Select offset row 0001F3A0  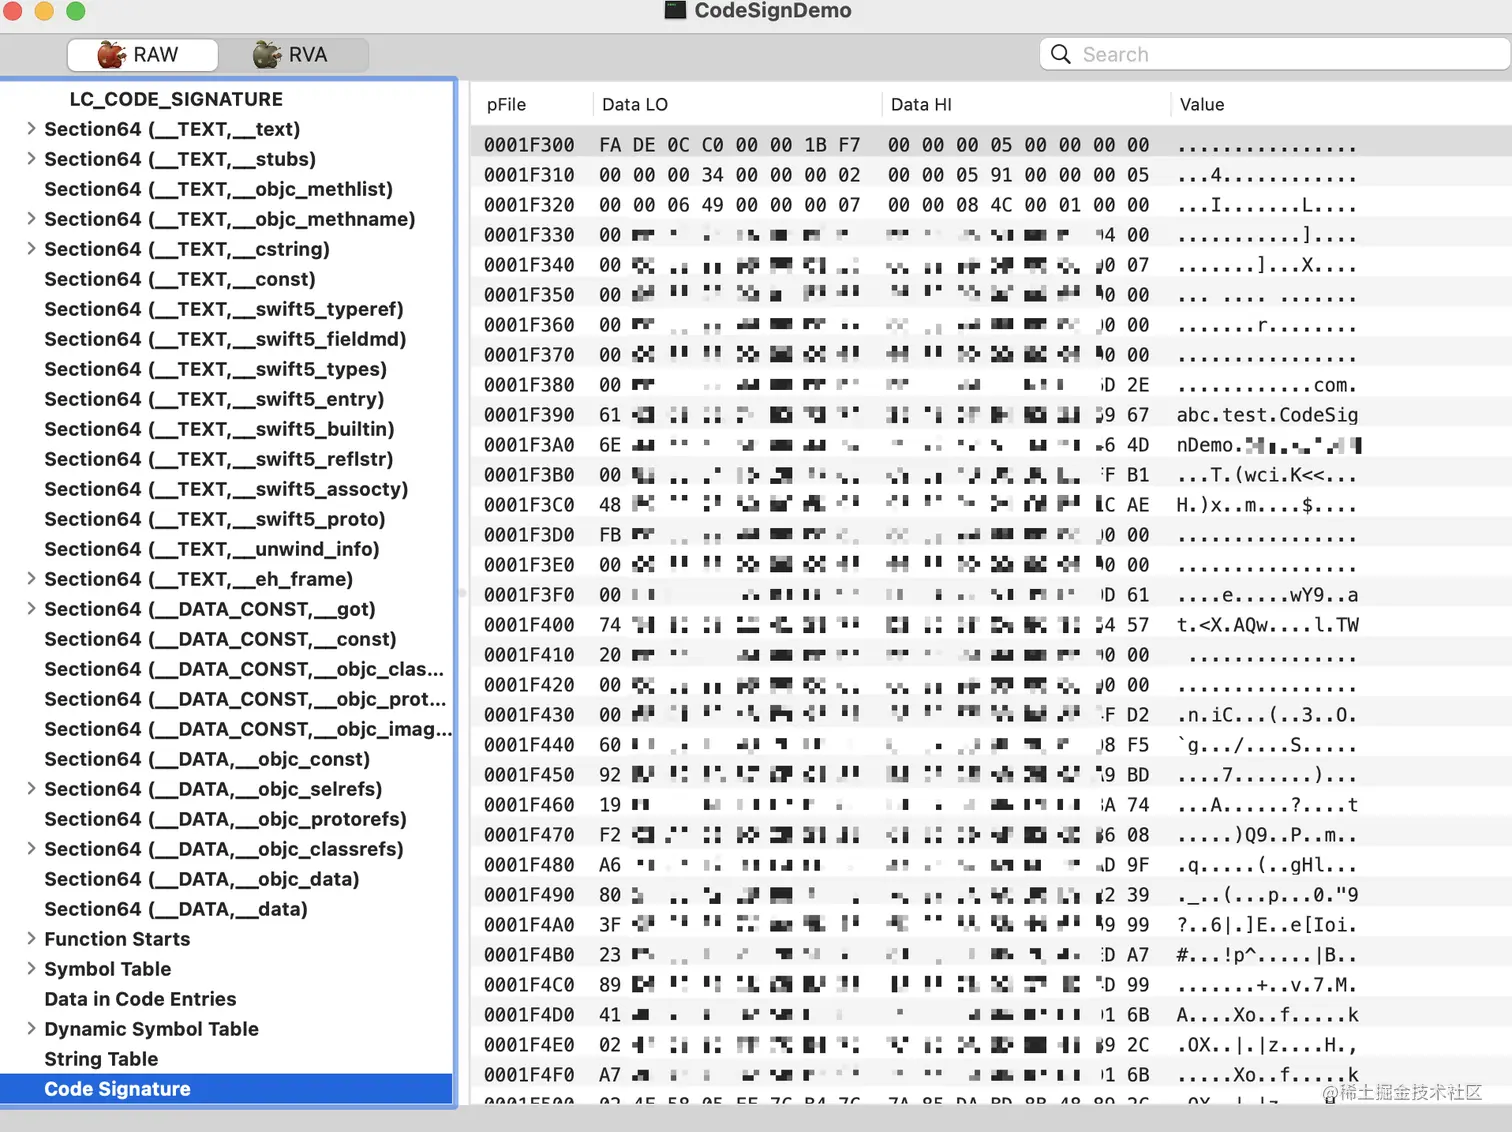(x=991, y=445)
